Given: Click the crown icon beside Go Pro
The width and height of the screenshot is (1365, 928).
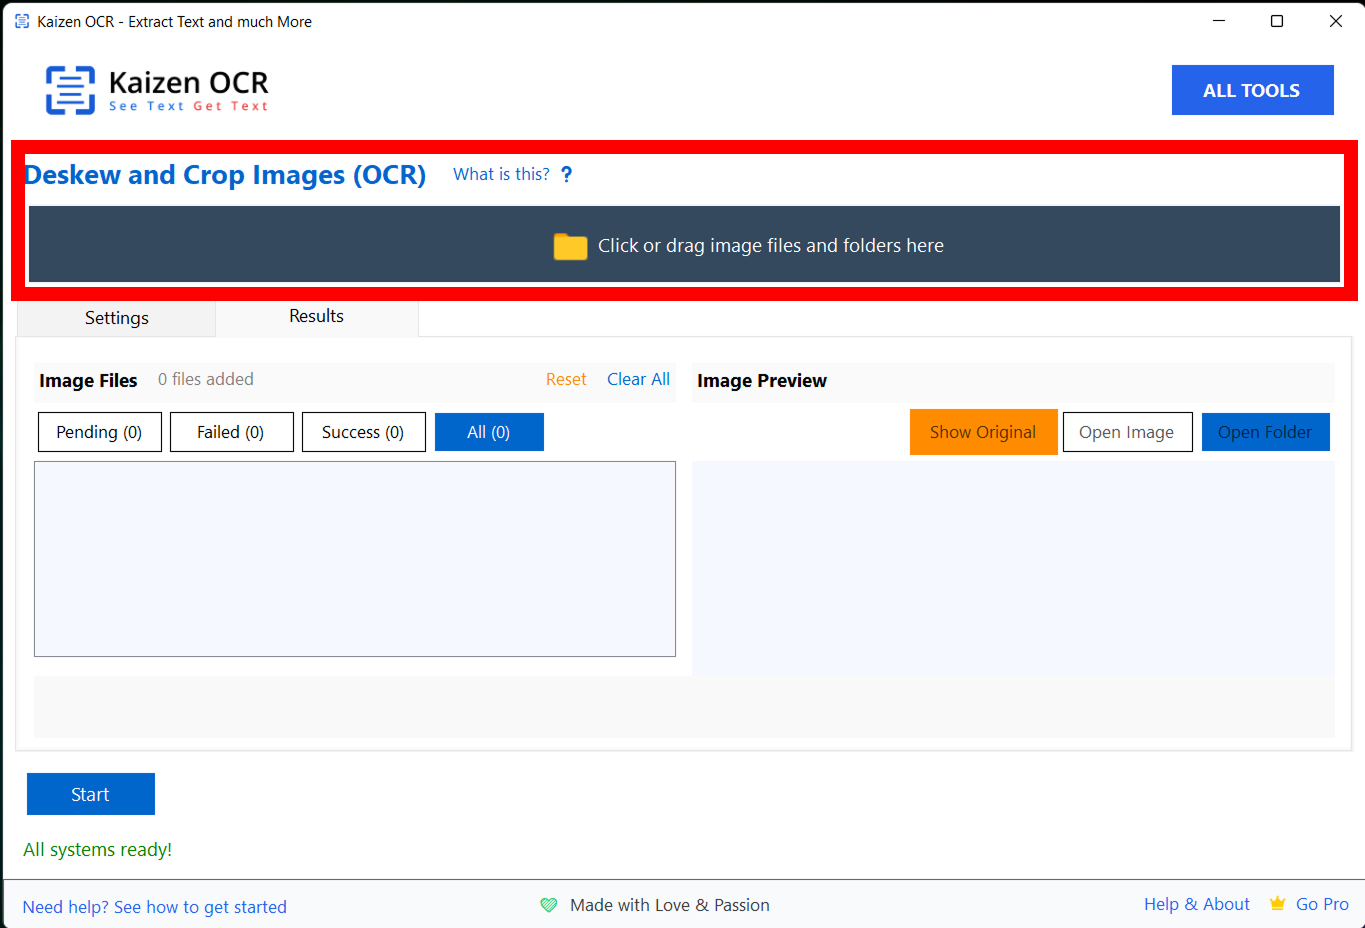Looking at the screenshot, I should (1277, 904).
